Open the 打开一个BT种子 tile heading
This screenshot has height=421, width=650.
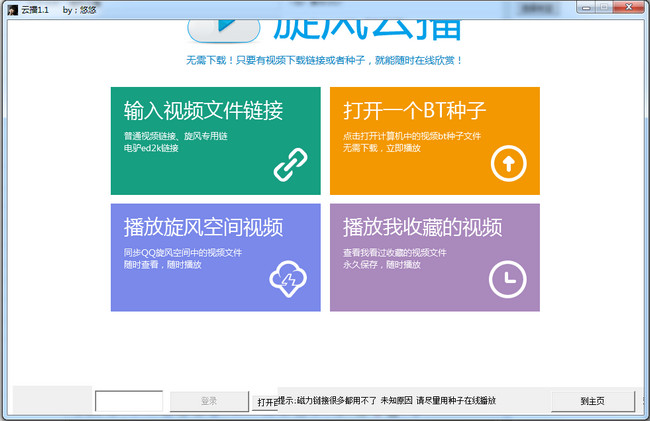[x=415, y=111]
